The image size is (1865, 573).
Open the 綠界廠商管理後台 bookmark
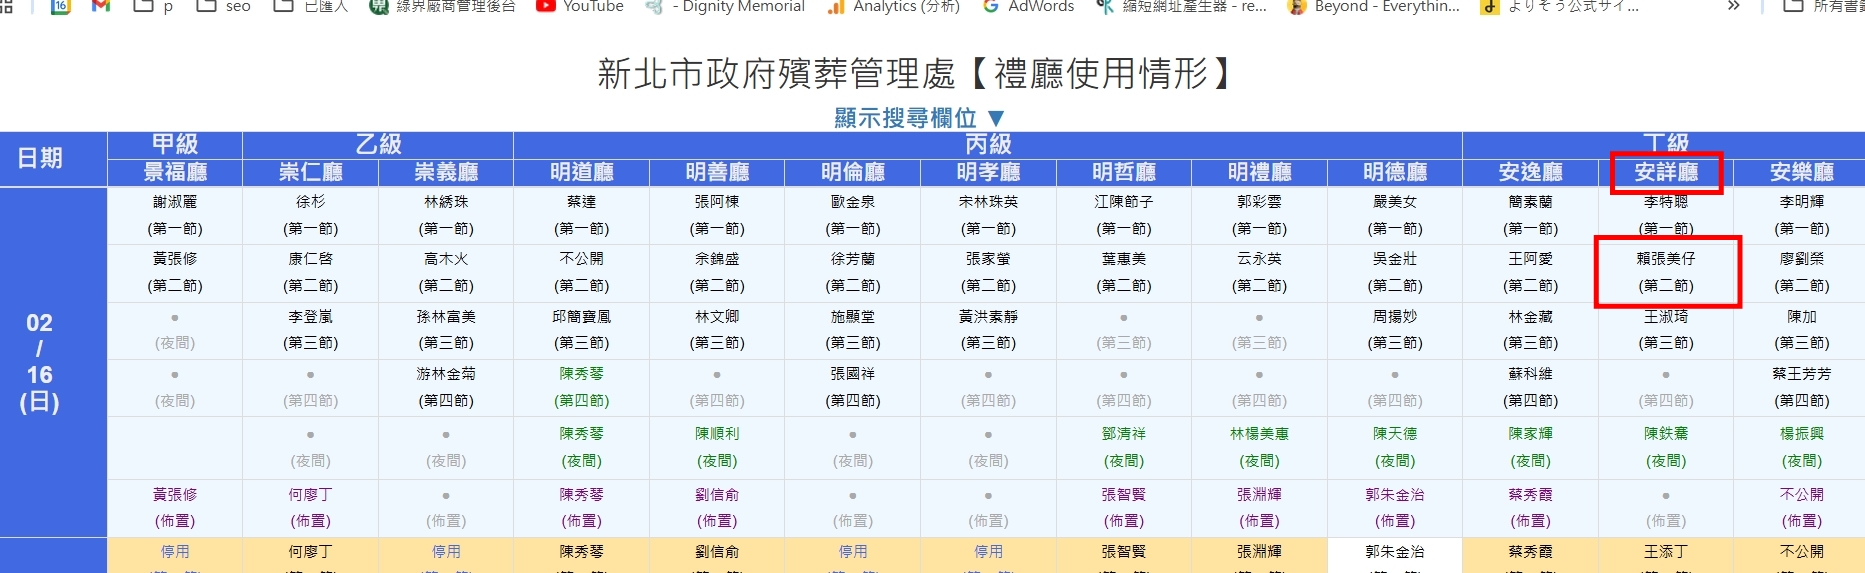[x=443, y=7]
